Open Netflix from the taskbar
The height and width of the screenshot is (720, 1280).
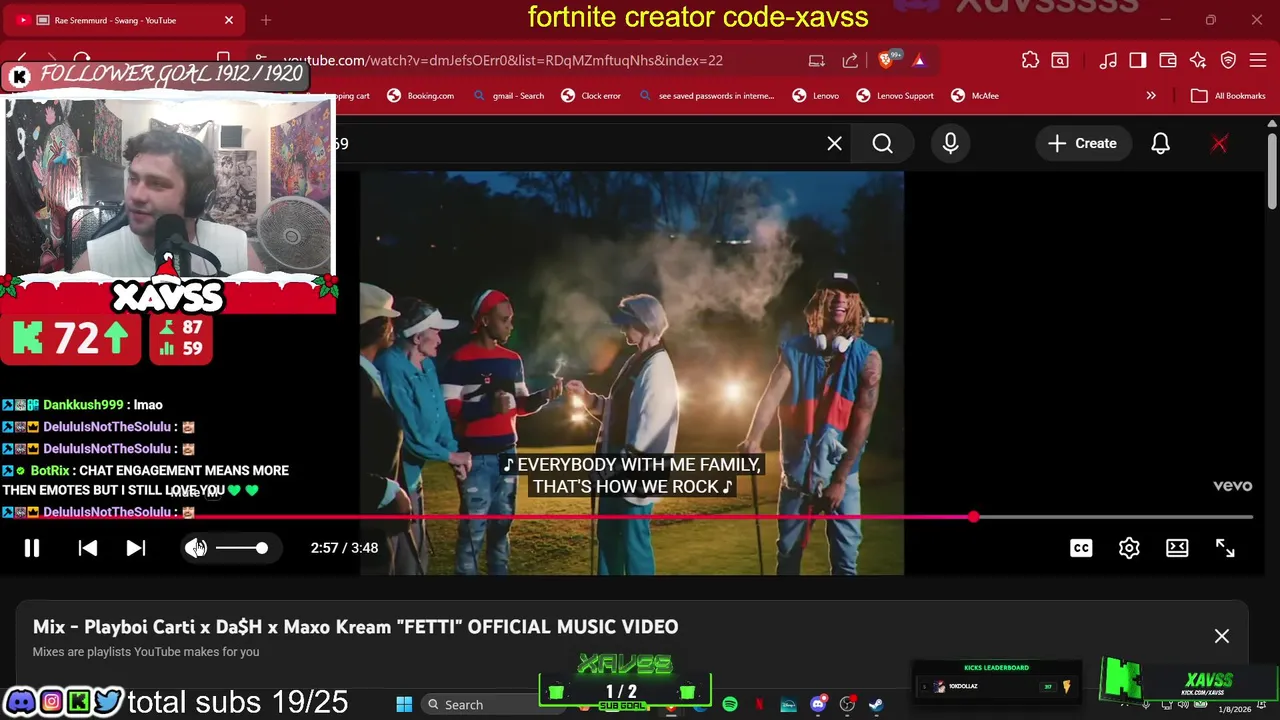click(759, 705)
